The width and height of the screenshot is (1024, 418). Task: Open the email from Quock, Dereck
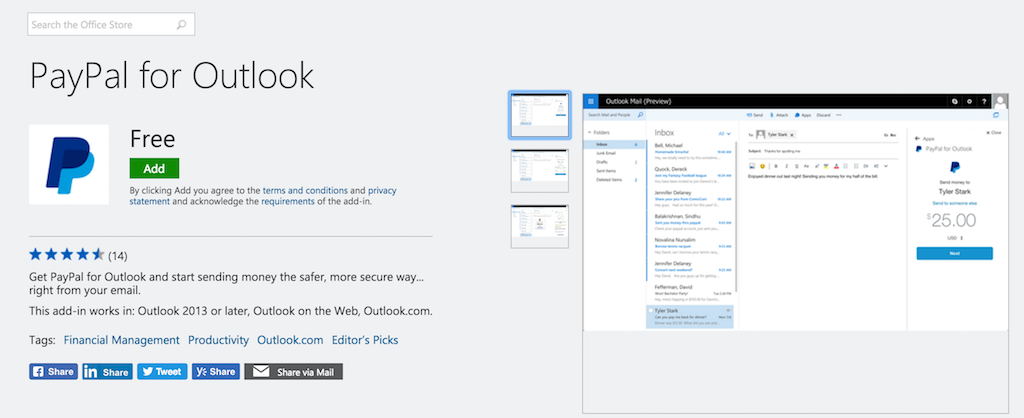point(692,174)
